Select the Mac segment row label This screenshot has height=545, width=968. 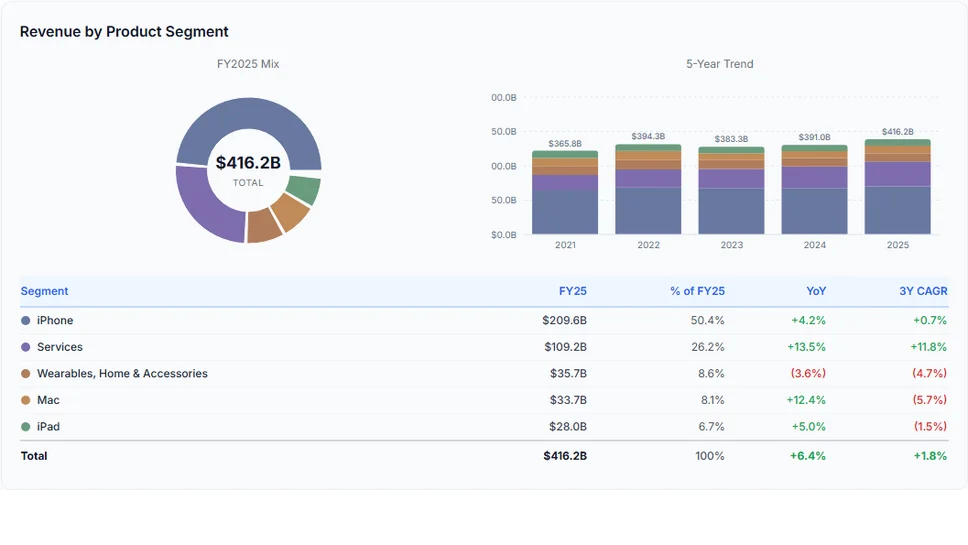pos(48,400)
